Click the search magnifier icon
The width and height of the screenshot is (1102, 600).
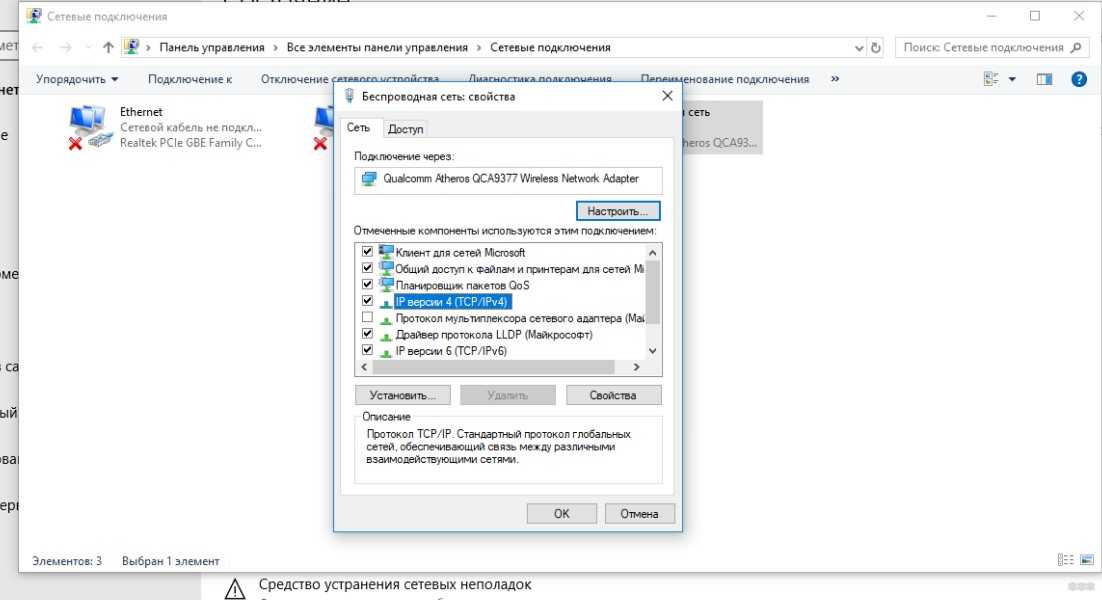point(1076,47)
